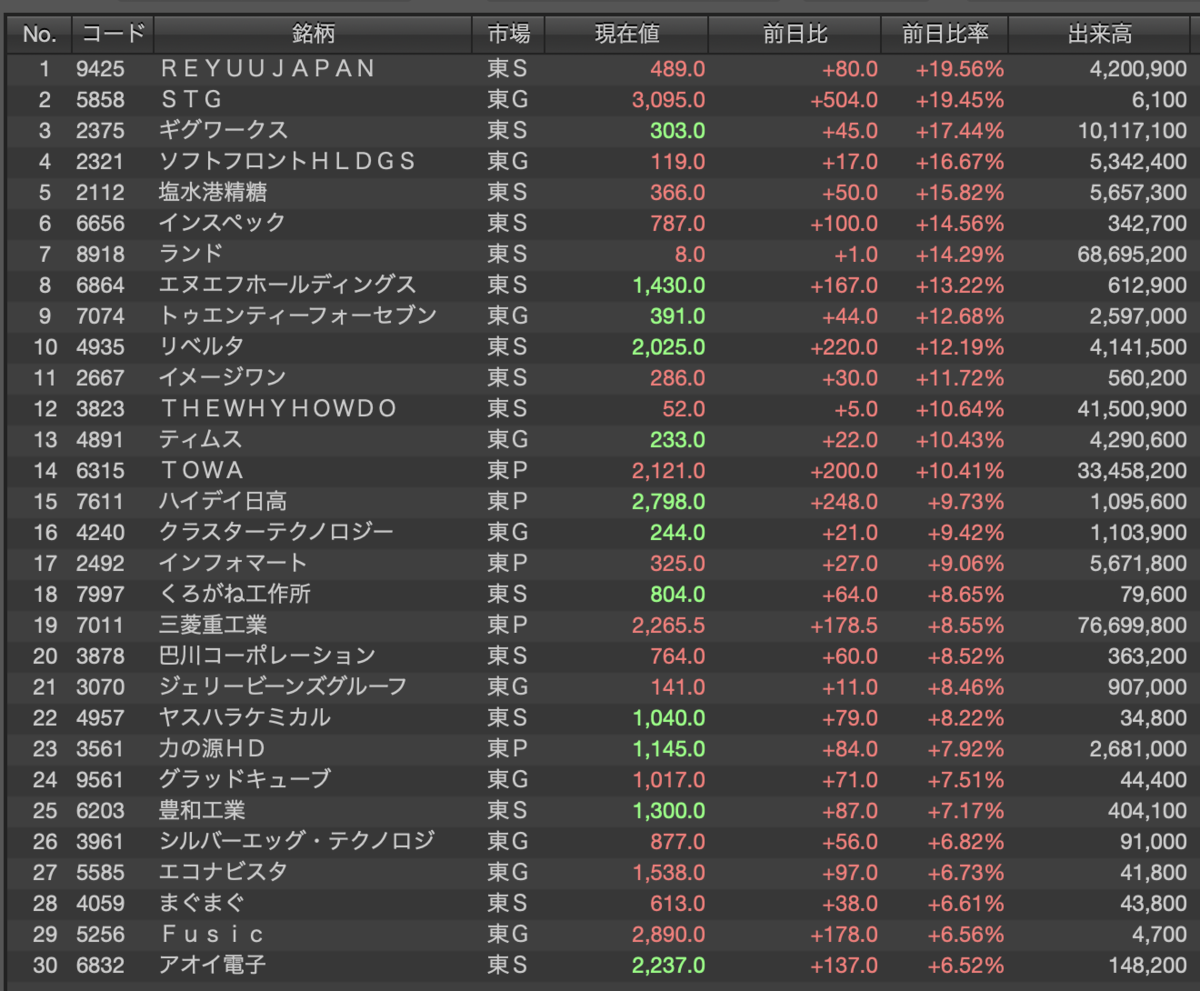Click イメージワン stock name

click(x=222, y=378)
